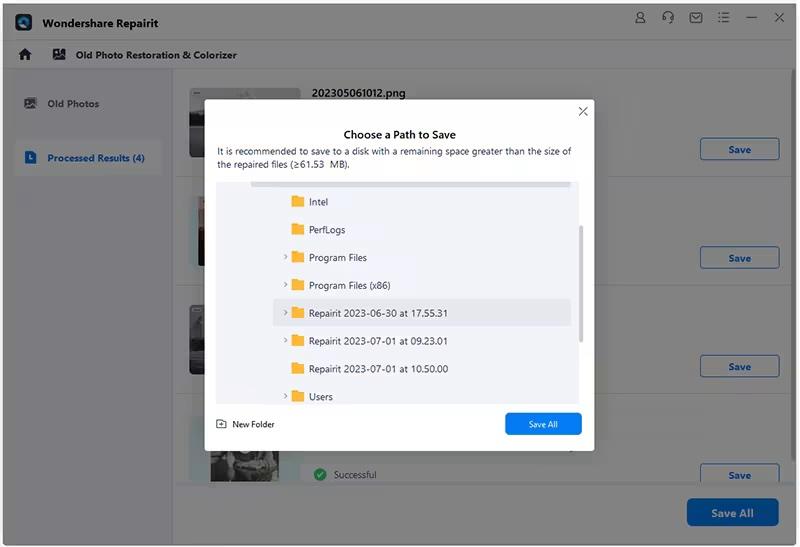Close the Choose a Path dialog
Image resolution: width=800 pixels, height=547 pixels.
pos(583,111)
